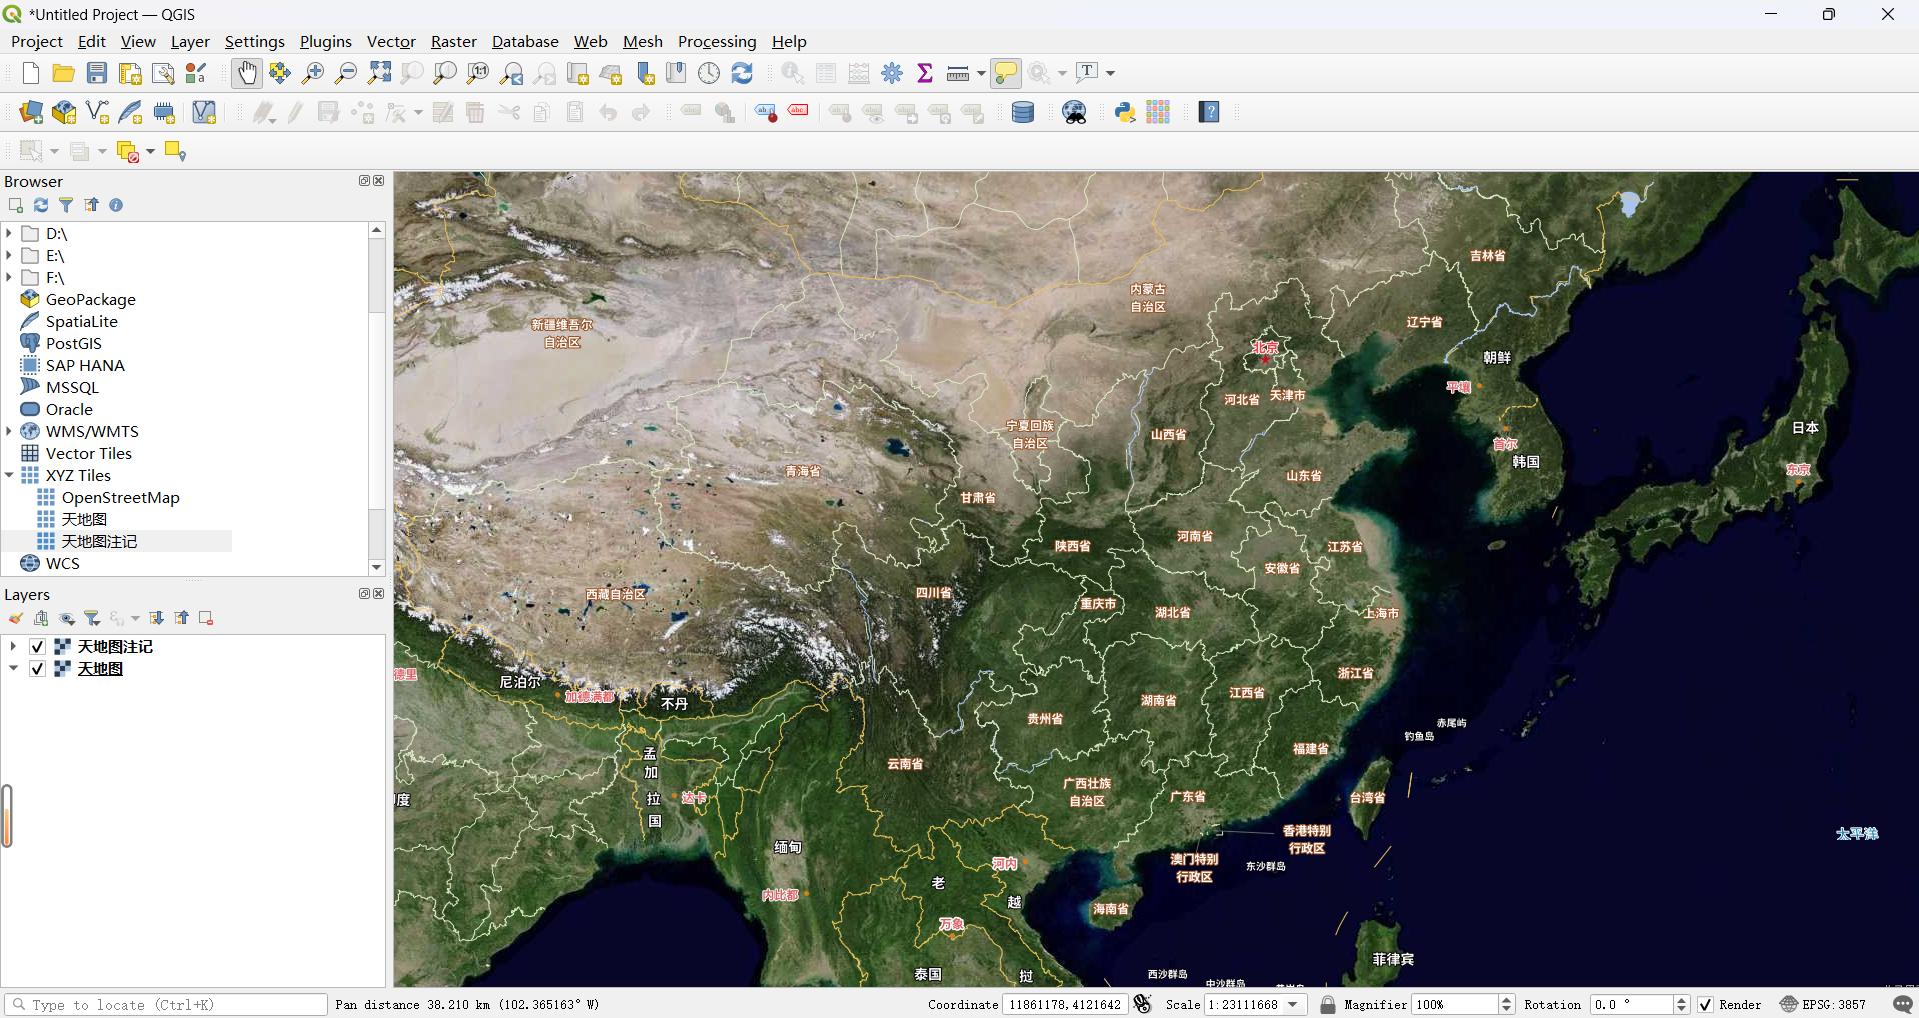Toggle visibility of 天地图 layer
1919x1018 pixels.
tap(37, 669)
